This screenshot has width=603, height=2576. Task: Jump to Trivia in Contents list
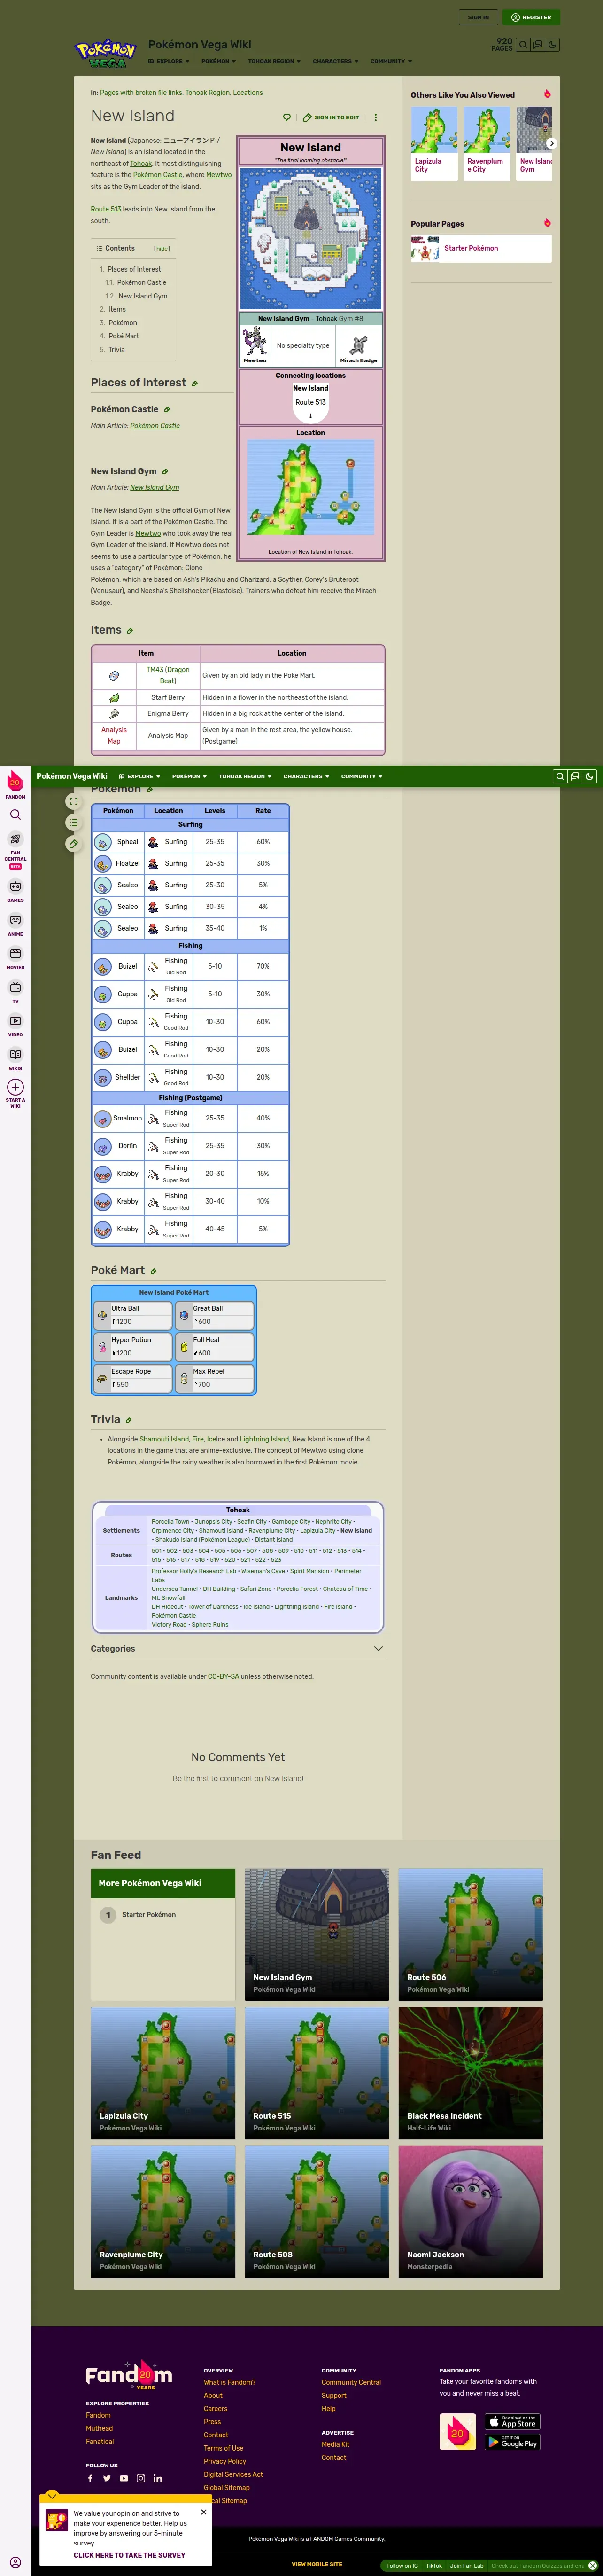[117, 350]
